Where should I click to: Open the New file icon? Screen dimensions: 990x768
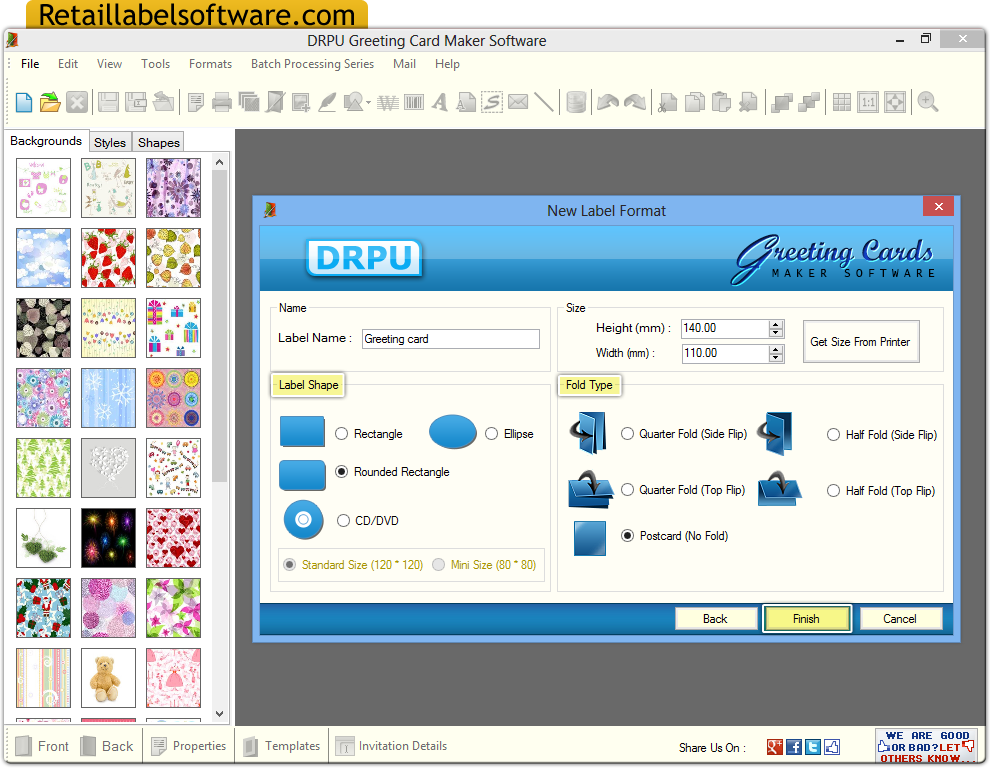(23, 101)
